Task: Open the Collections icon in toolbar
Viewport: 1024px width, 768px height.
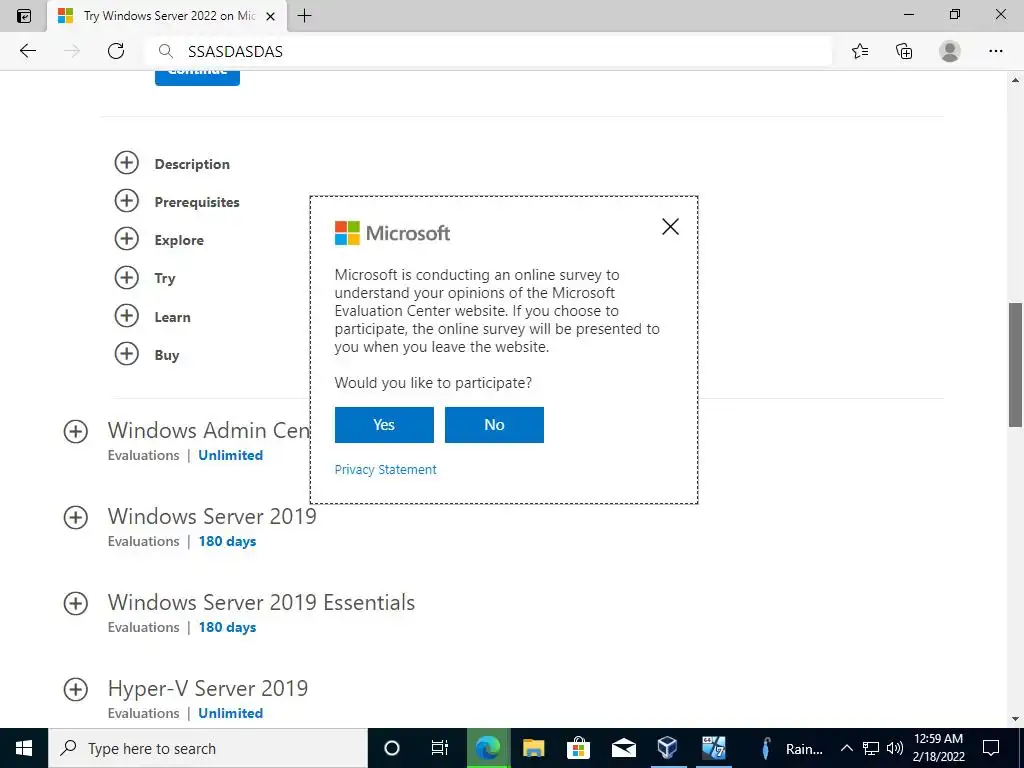Action: (904, 51)
